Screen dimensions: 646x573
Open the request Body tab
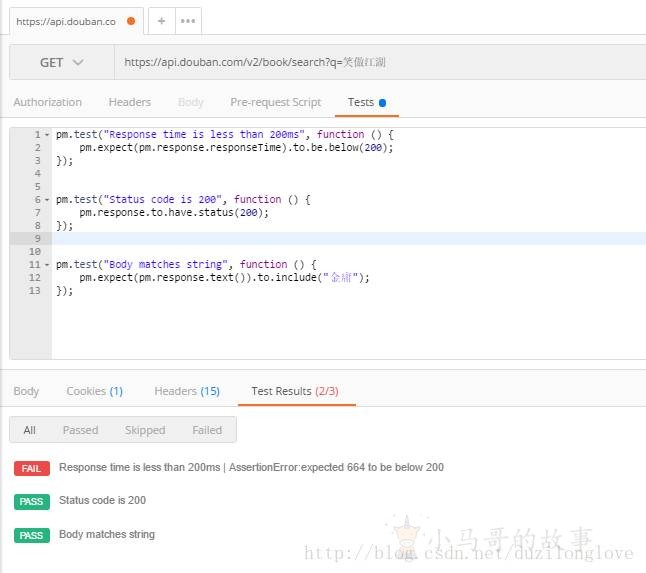pos(191,102)
